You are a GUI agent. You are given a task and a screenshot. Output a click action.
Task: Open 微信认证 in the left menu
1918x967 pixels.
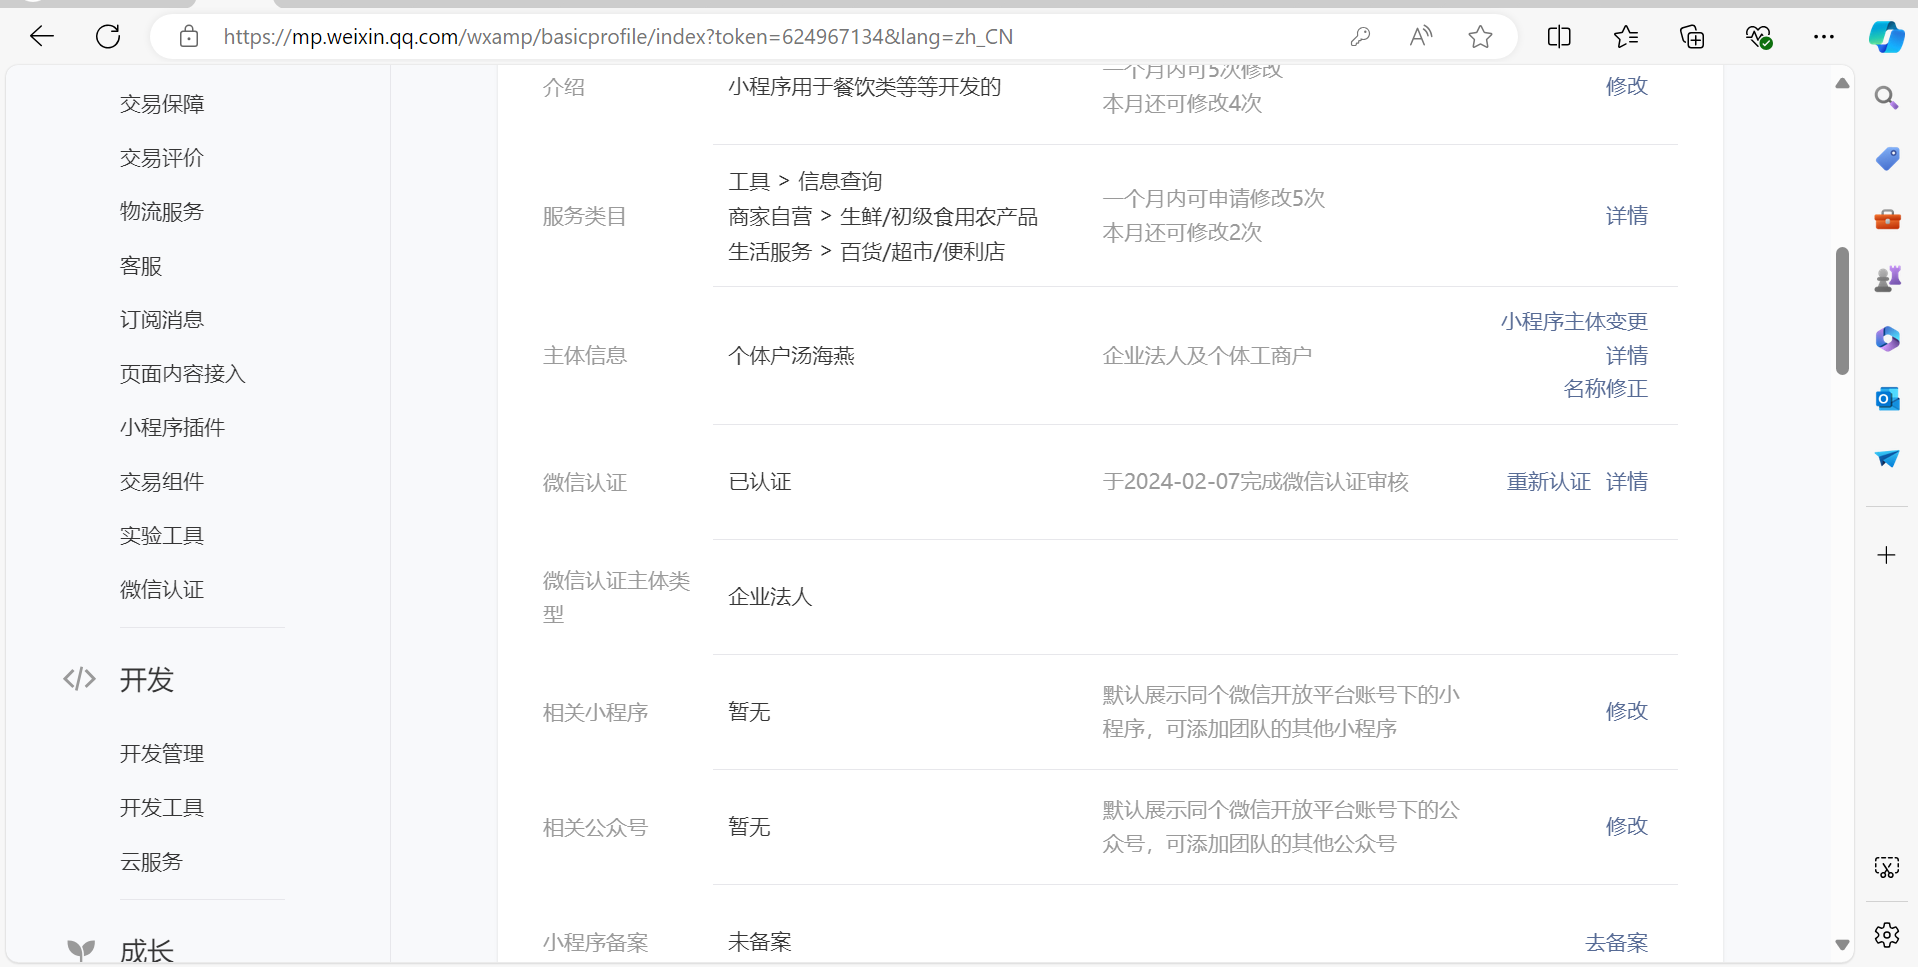pos(162,590)
